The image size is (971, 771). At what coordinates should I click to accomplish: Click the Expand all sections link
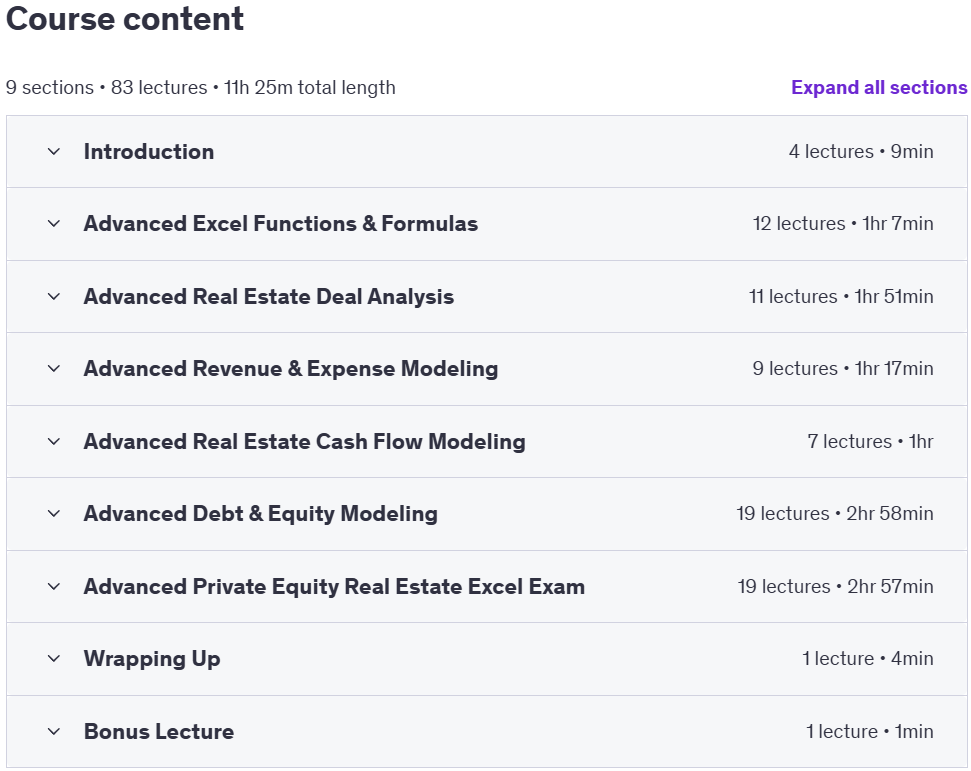pyautogui.click(x=879, y=87)
